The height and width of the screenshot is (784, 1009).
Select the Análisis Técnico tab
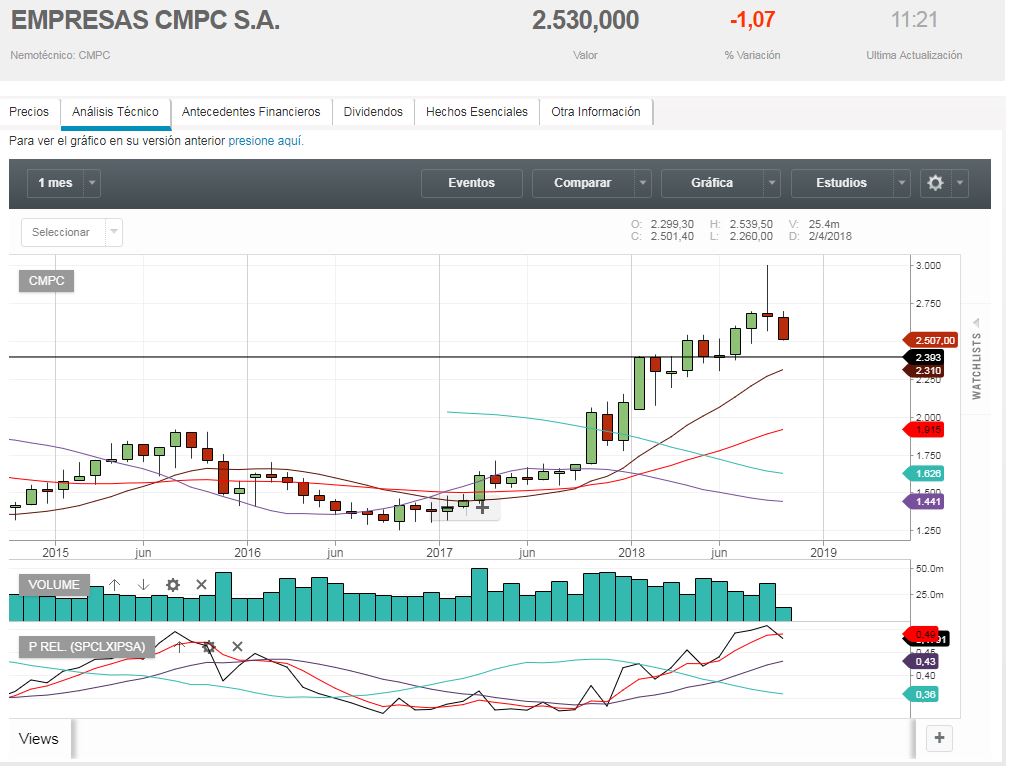[115, 111]
